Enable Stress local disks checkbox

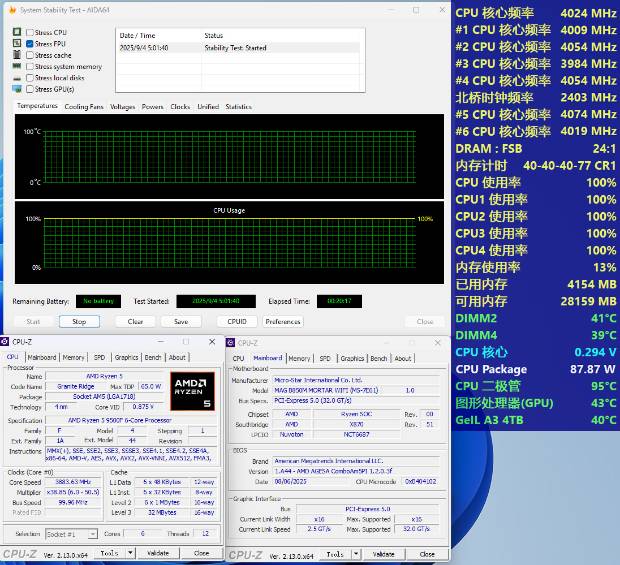pos(30,78)
